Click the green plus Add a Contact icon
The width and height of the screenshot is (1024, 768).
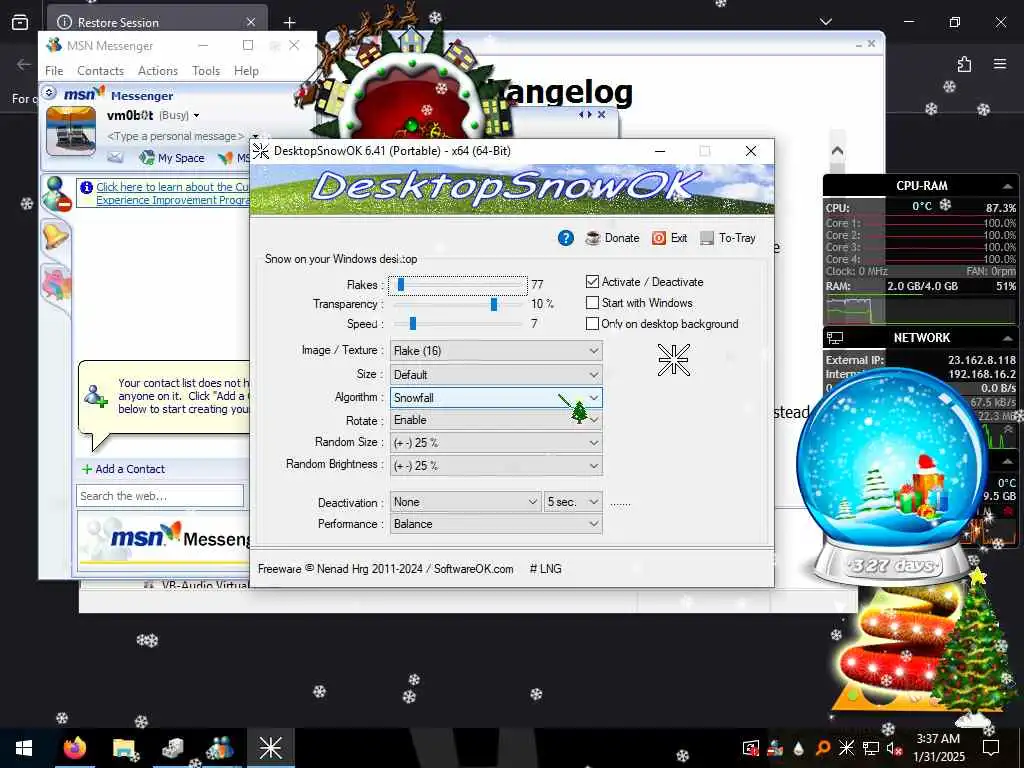pos(87,469)
